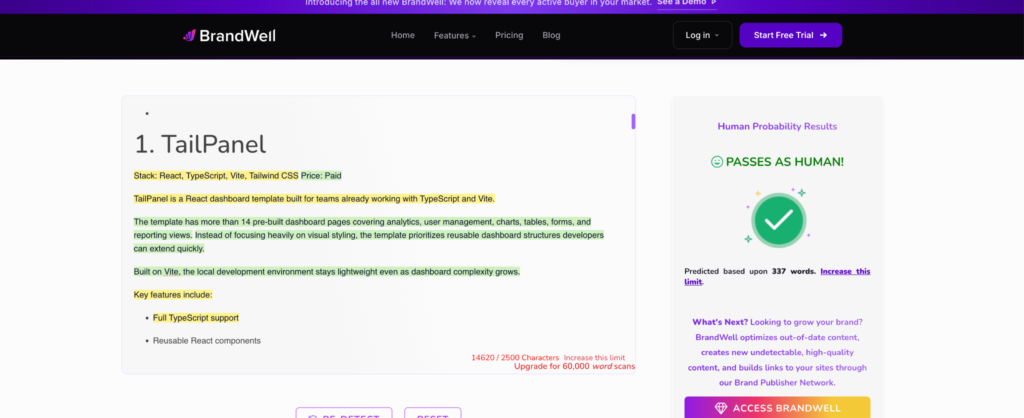Click the editor's purple scrollbar thumb
This screenshot has width=1024, height=418.
(x=633, y=121)
